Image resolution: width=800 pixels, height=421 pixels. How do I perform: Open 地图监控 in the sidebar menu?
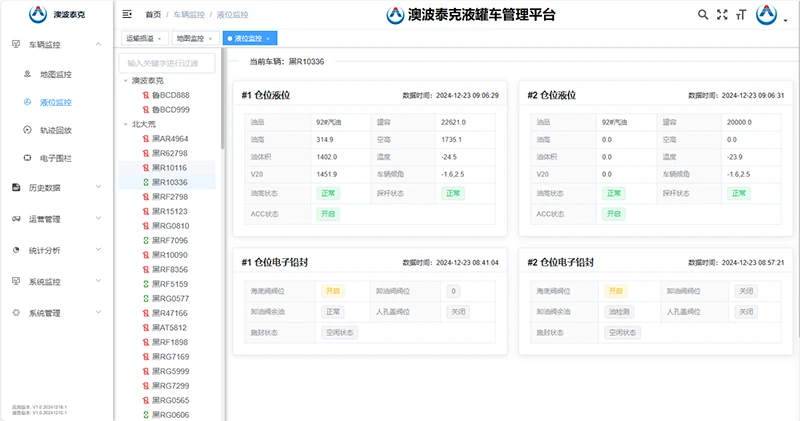tap(56, 75)
